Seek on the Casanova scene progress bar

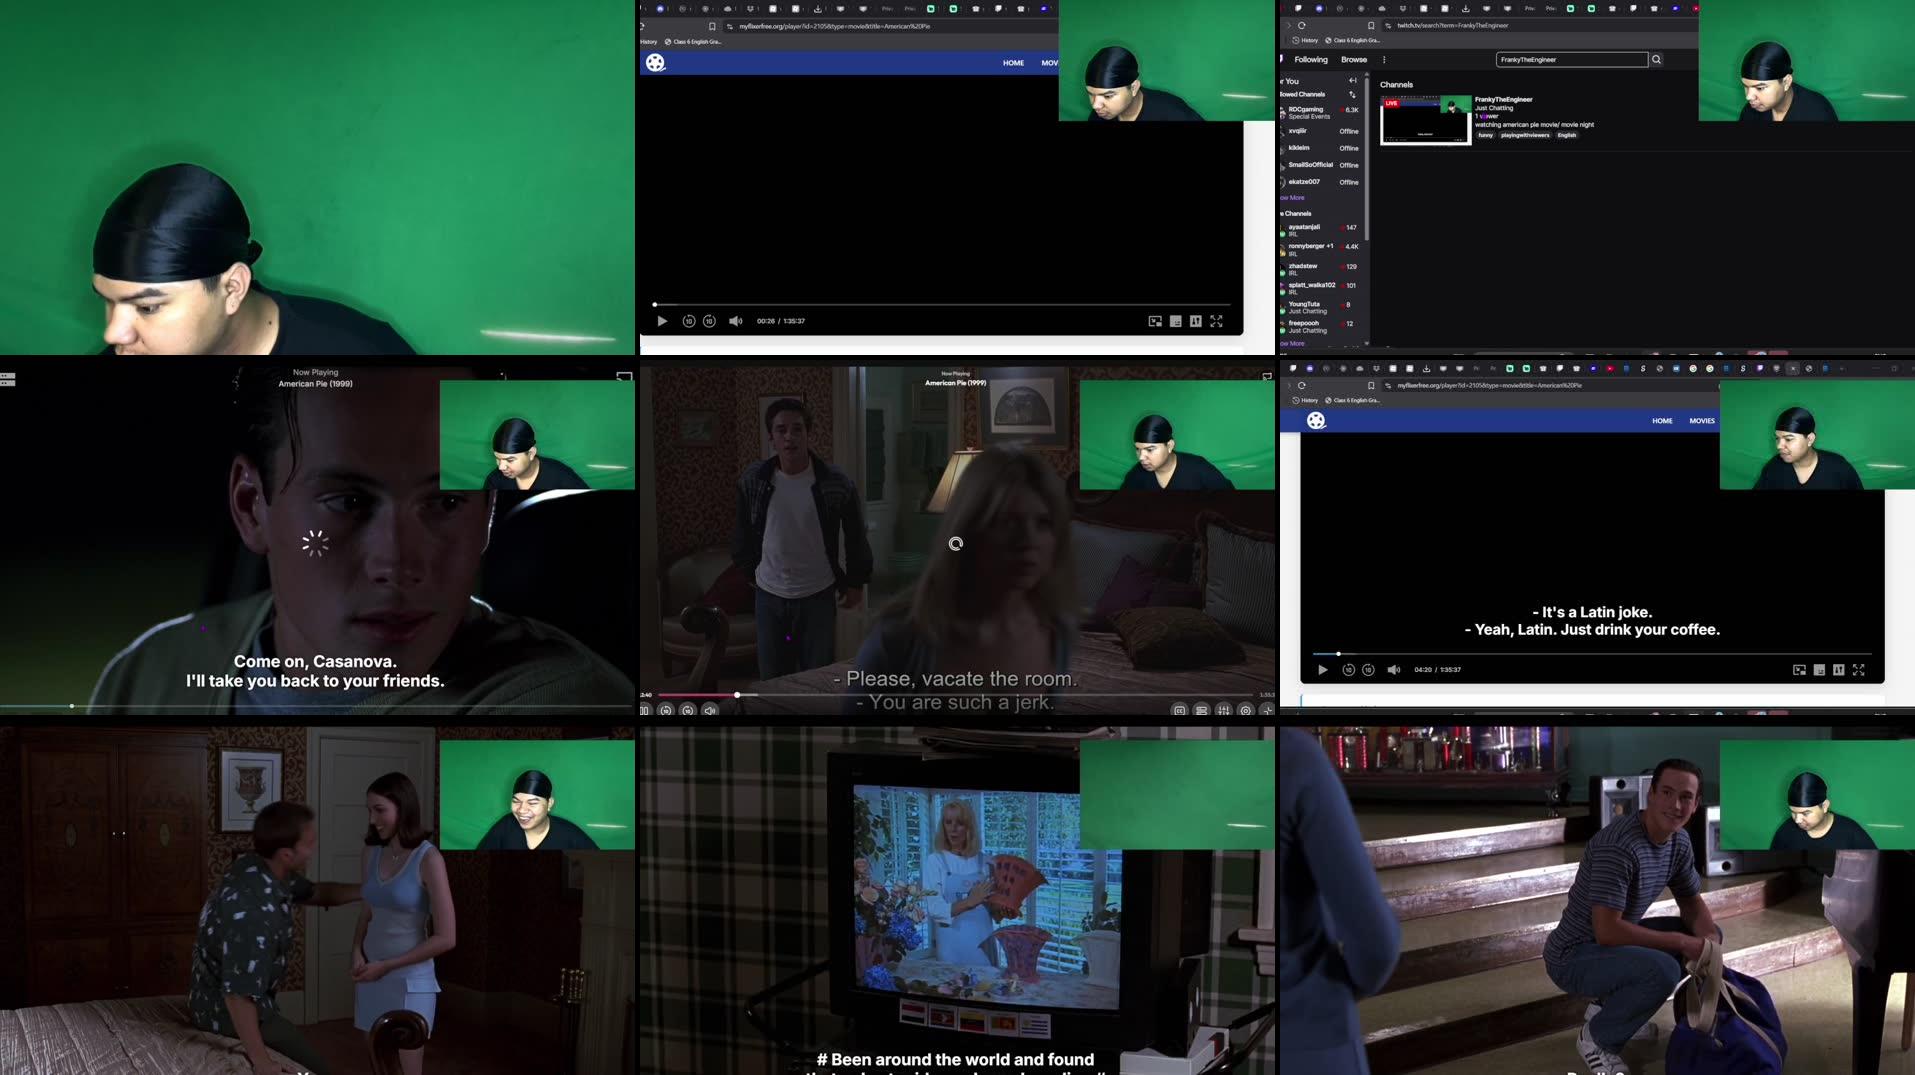[x=316, y=706]
